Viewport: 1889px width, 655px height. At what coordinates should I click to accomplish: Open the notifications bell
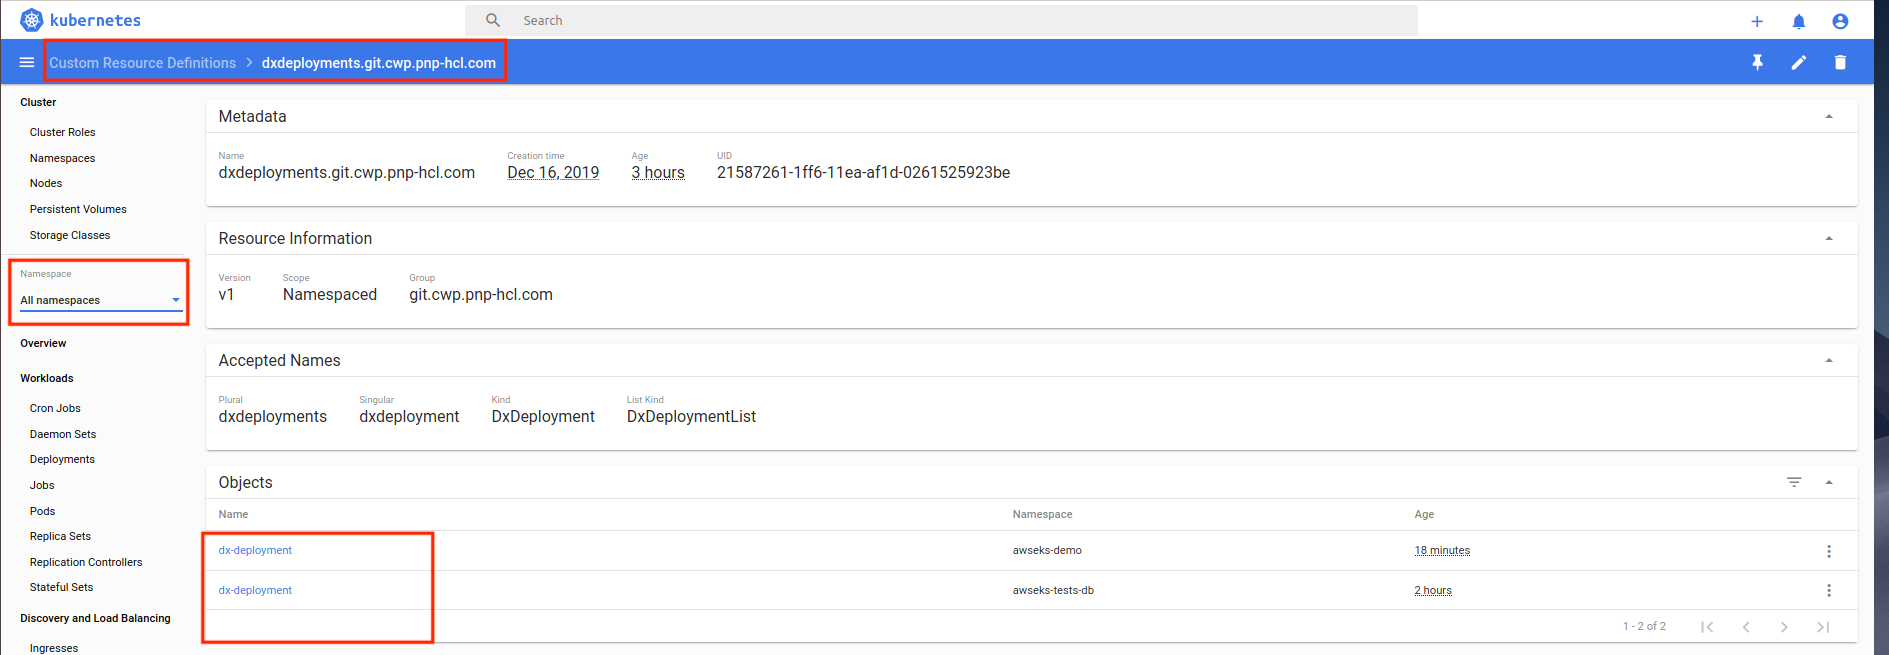tap(1799, 21)
